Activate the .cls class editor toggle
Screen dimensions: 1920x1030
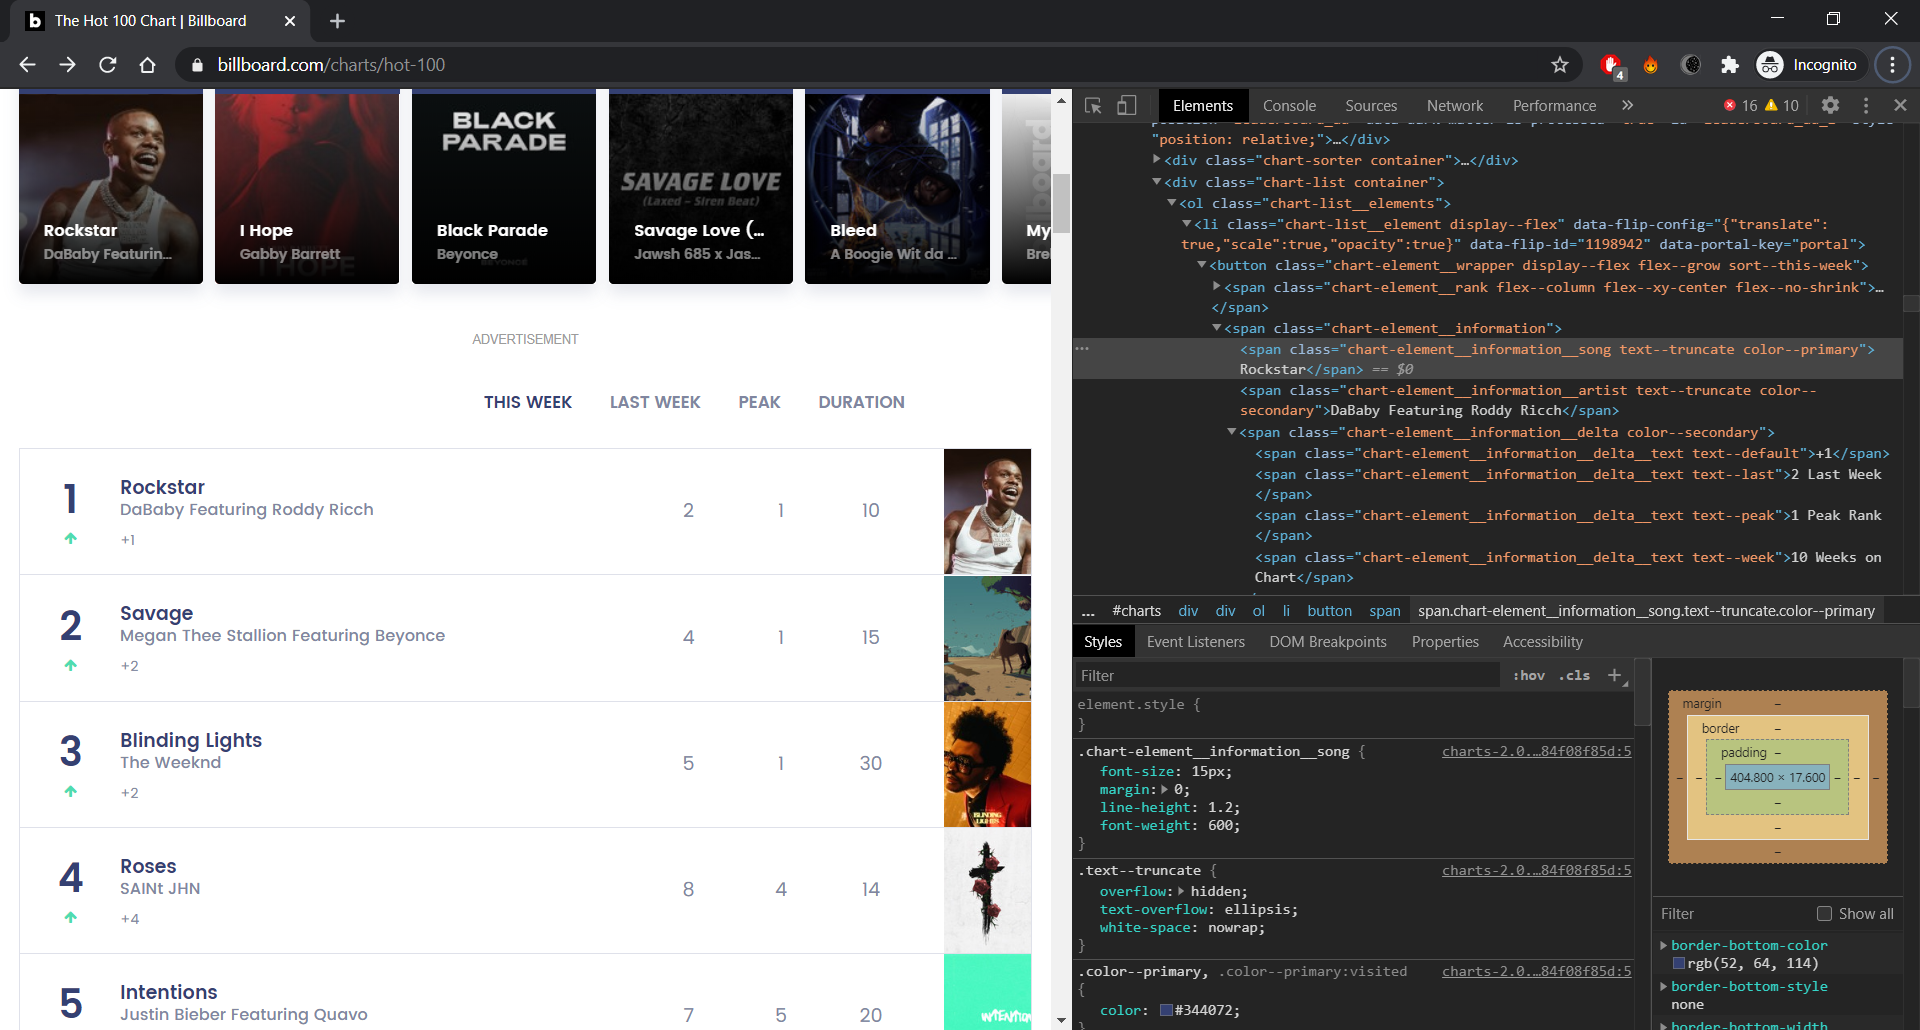click(1573, 675)
